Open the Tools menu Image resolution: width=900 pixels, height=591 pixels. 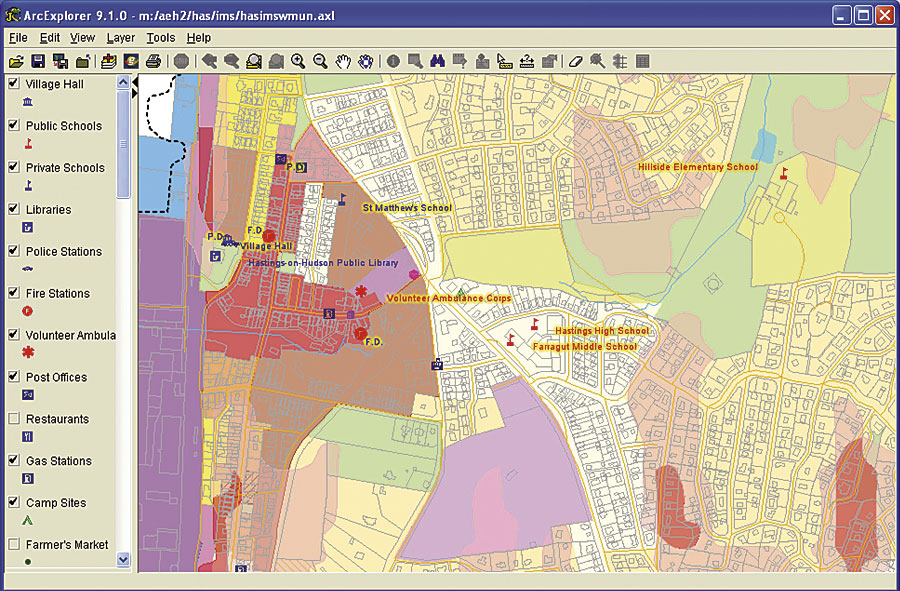coord(160,38)
